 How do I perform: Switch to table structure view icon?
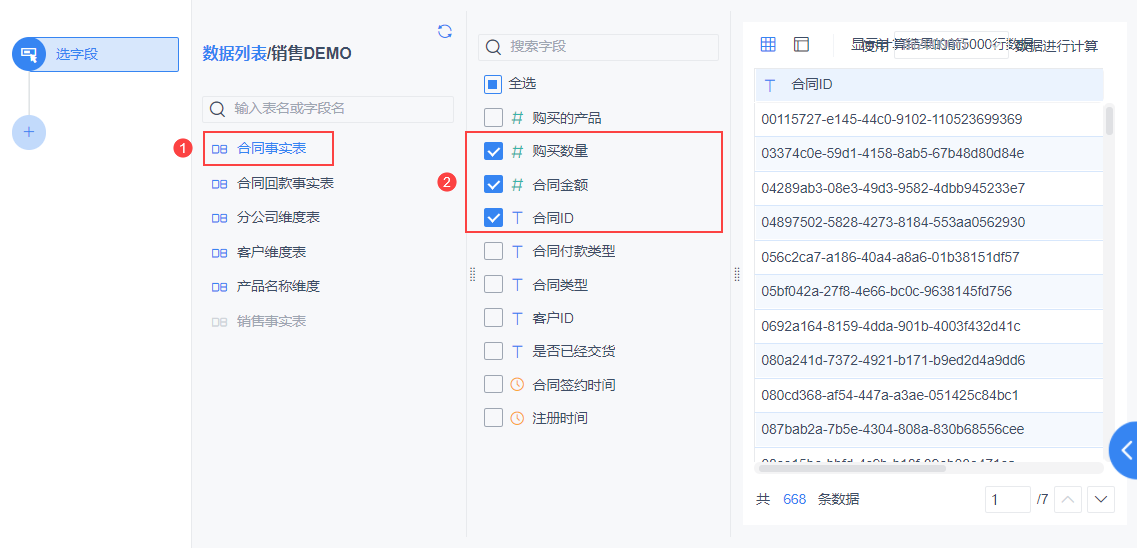pyautogui.click(x=801, y=44)
